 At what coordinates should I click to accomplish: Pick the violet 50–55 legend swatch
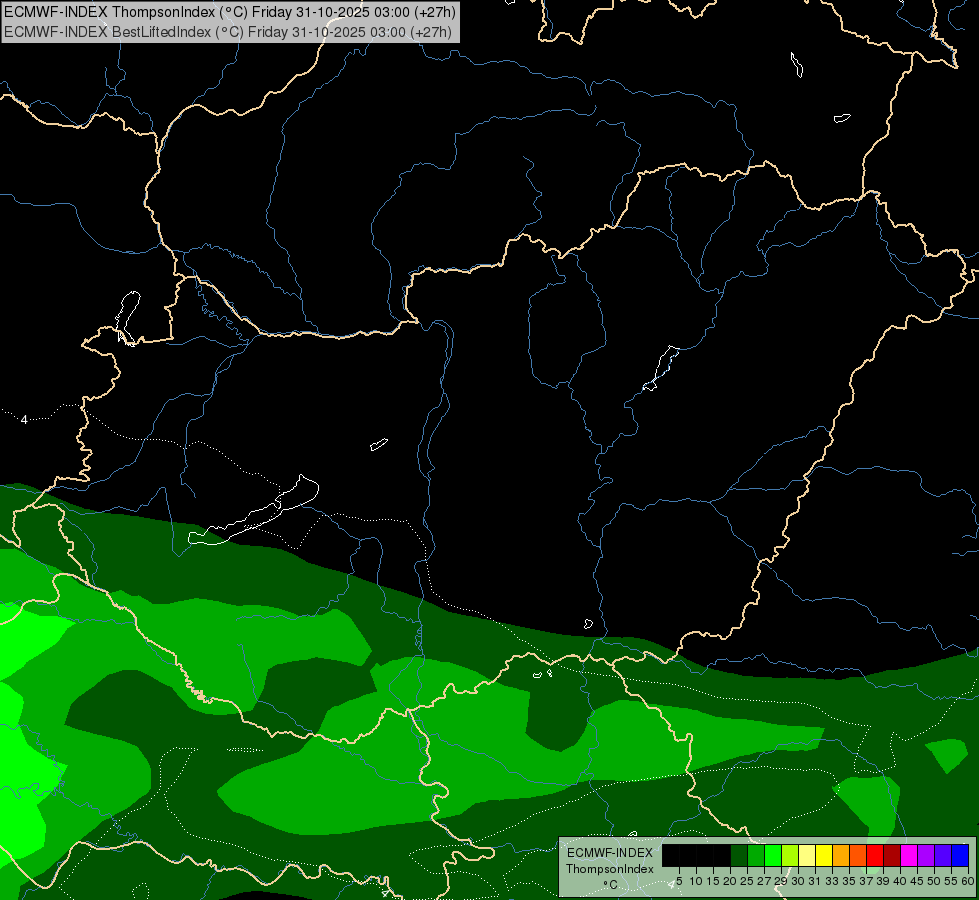[x=943, y=855]
